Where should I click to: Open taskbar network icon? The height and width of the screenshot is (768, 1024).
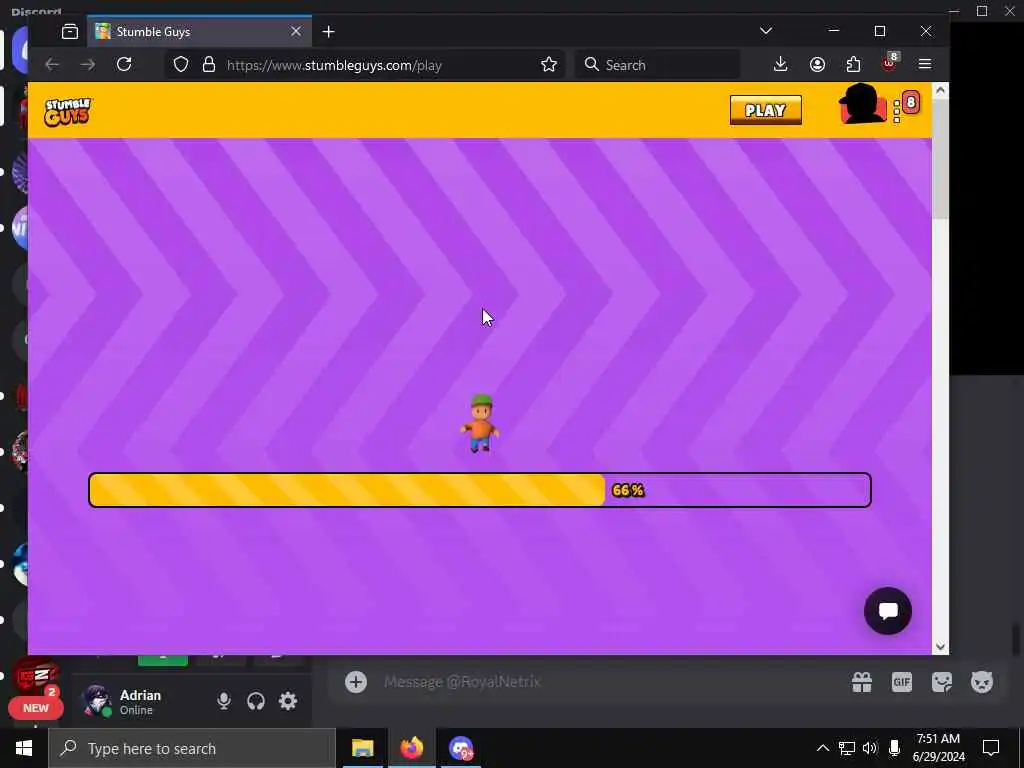846,748
